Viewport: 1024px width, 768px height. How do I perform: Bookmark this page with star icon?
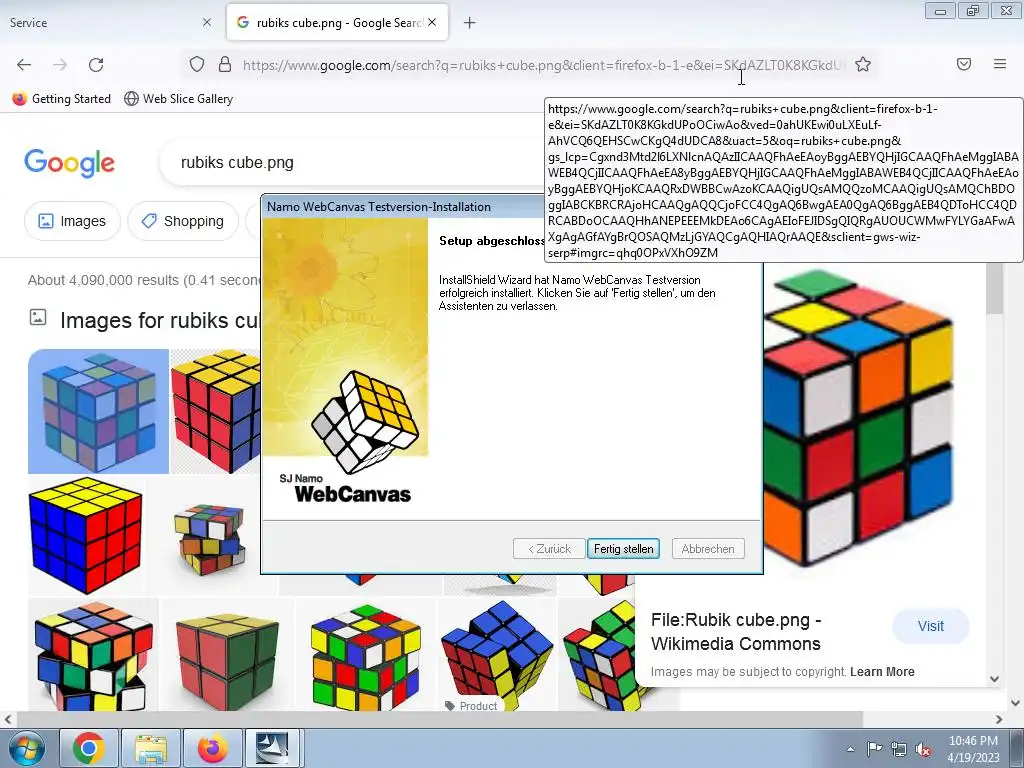[863, 64]
